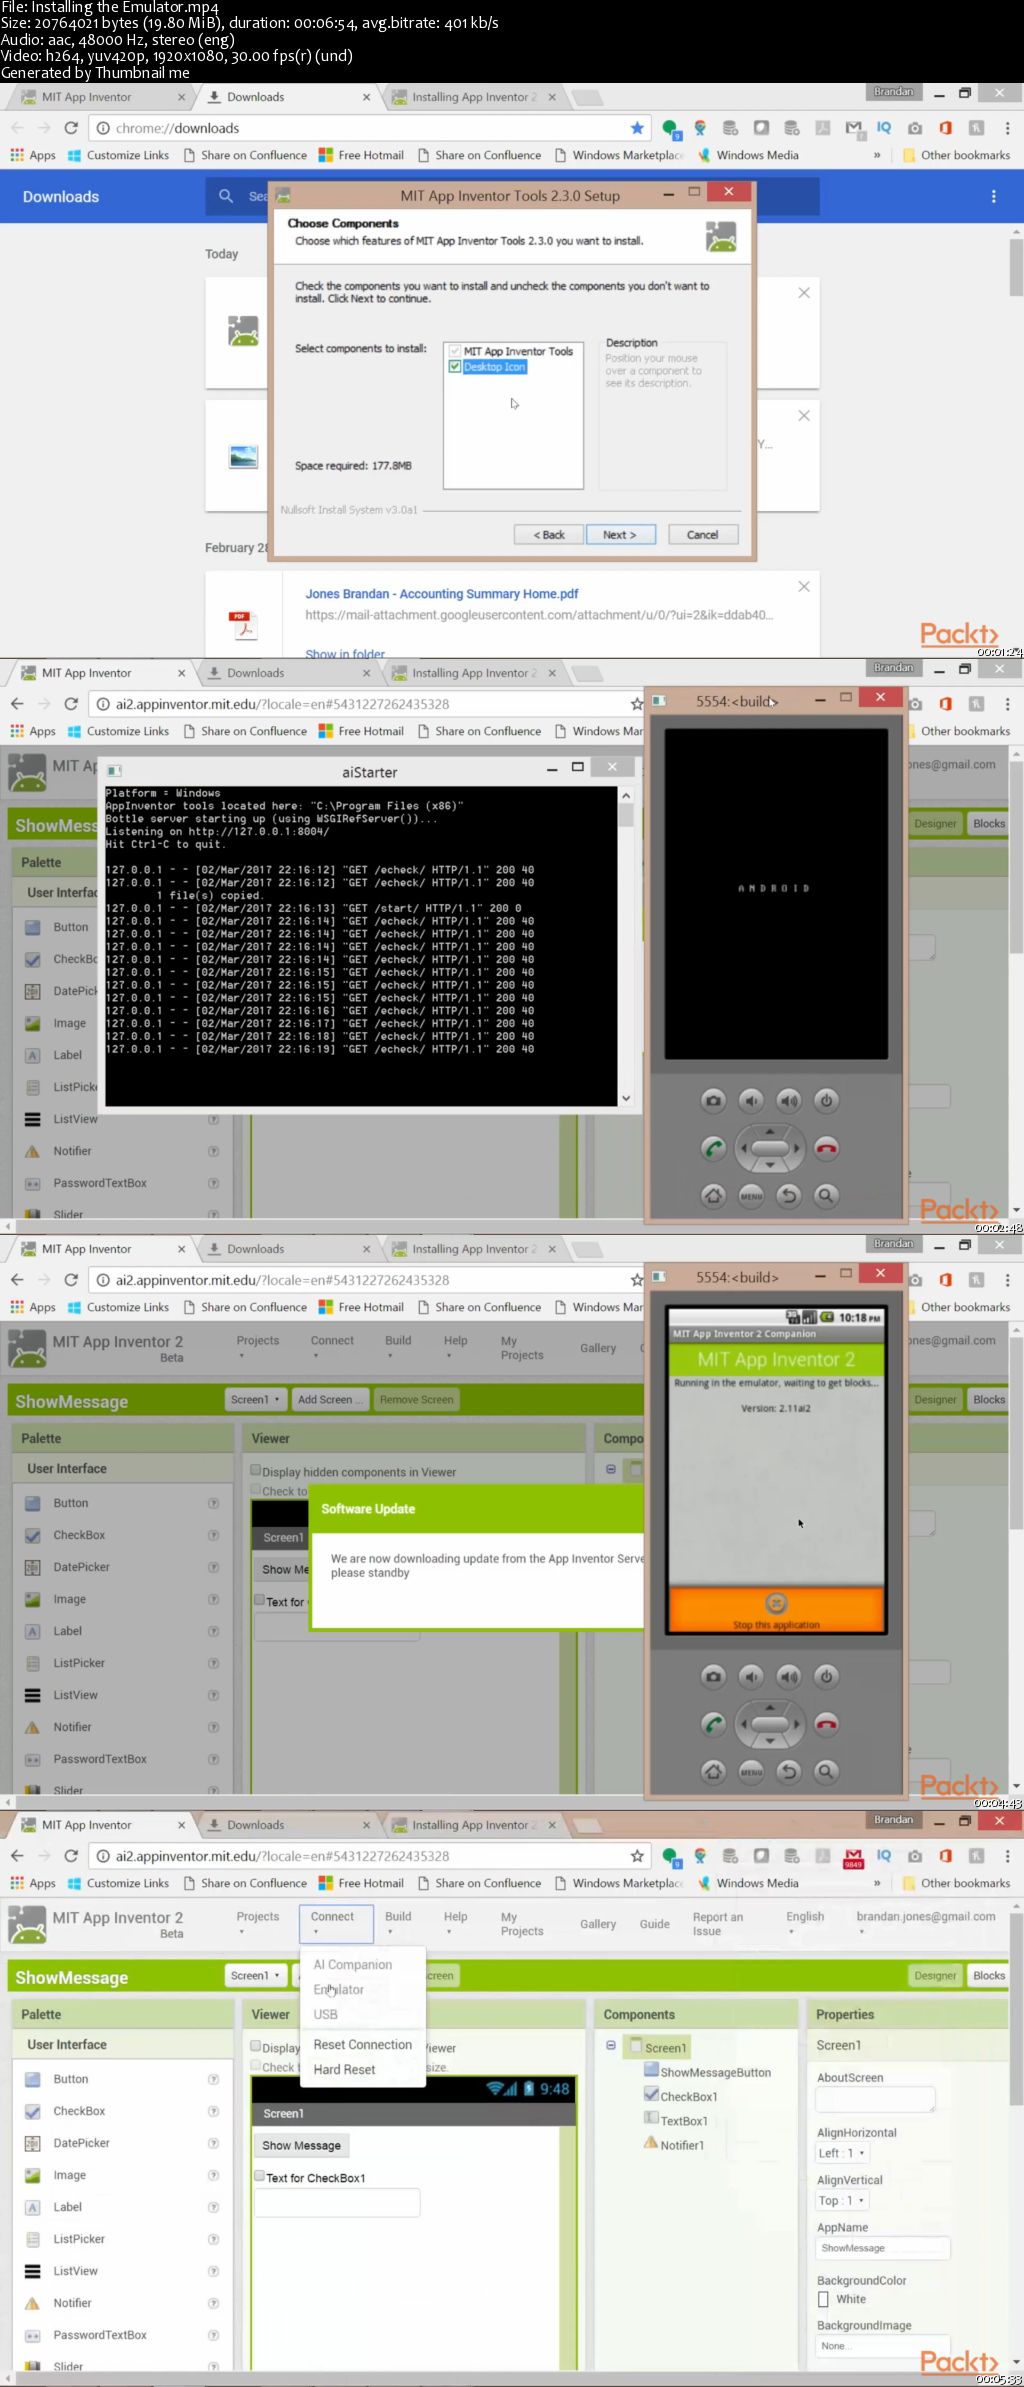This screenshot has width=1024, height=2387.
Task: Select CheckBox1 in the Components tree
Action: tap(680, 2096)
